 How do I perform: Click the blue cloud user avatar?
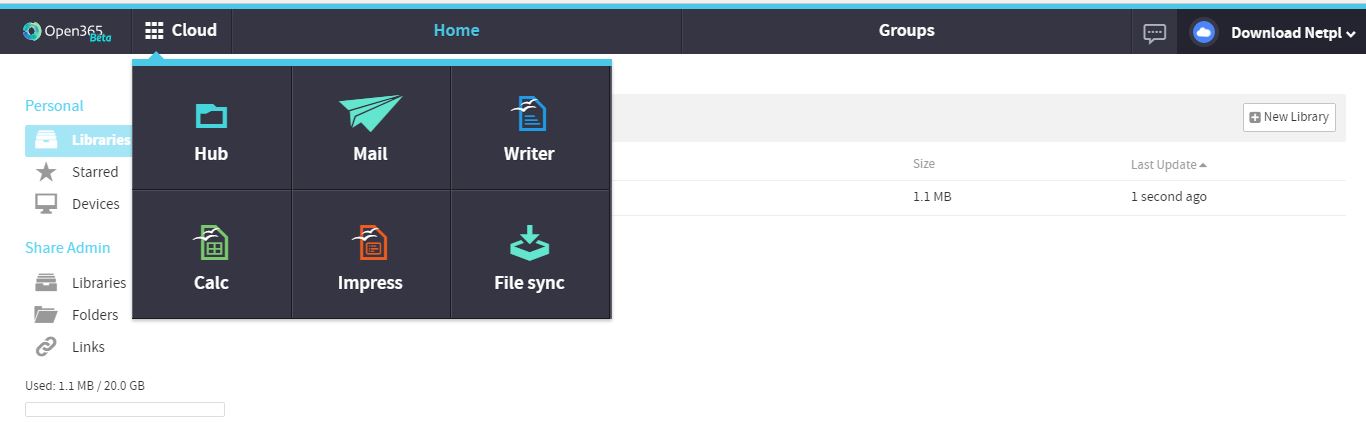tap(1204, 33)
